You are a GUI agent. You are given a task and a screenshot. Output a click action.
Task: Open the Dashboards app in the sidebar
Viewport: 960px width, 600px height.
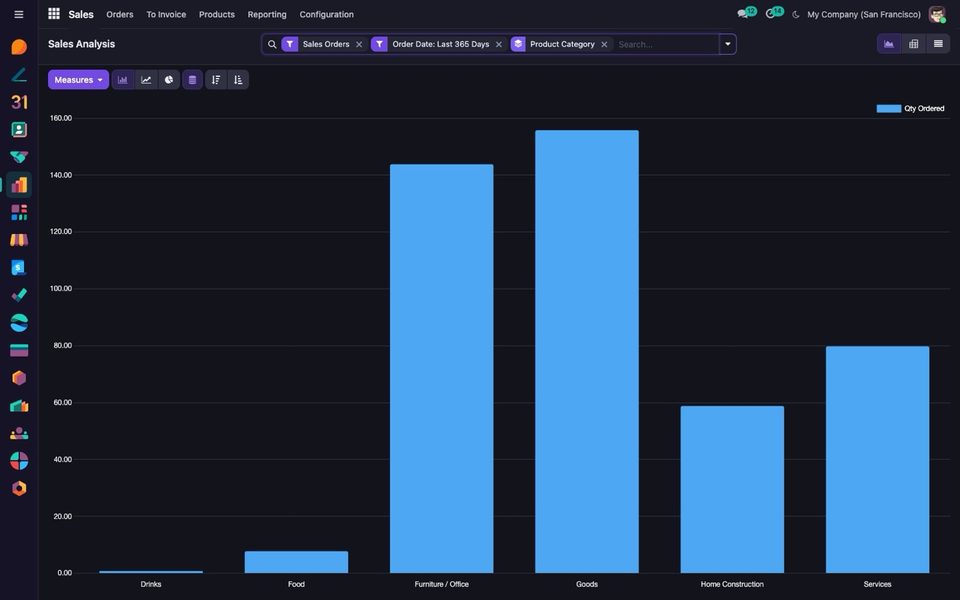[x=19, y=212]
